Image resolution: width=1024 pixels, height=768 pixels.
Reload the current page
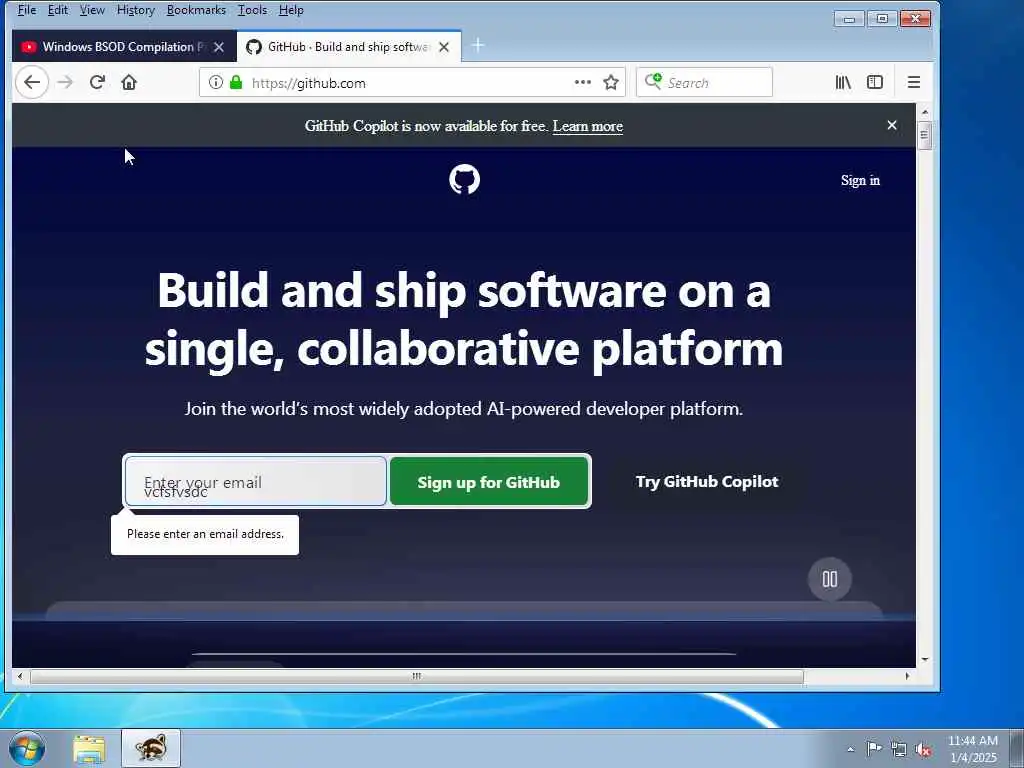point(97,82)
